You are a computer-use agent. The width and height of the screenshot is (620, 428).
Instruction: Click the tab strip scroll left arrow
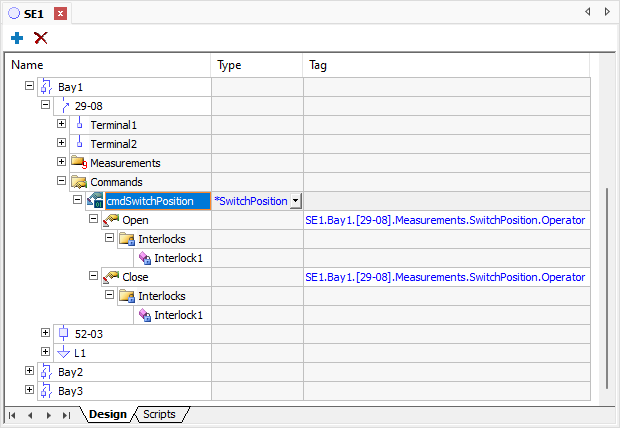coord(588,12)
